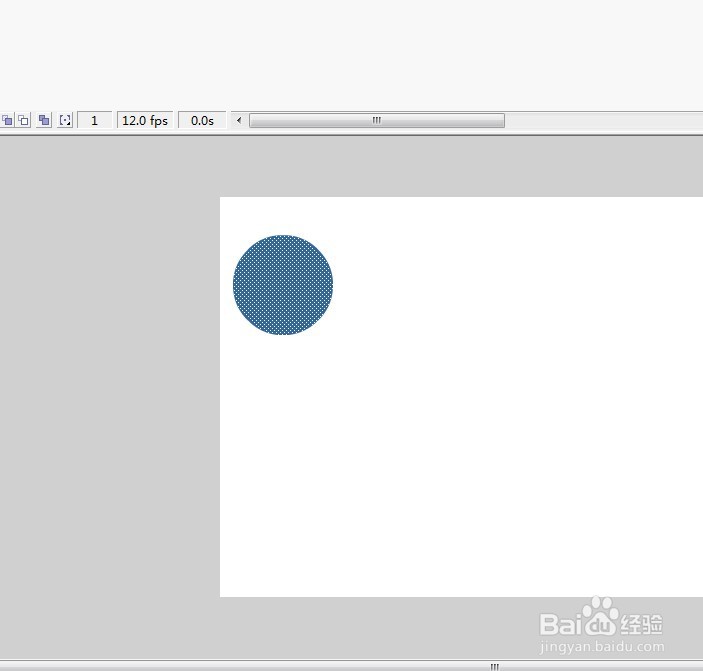
Task: Enable the Onion Skin button
Action: coord(7,120)
